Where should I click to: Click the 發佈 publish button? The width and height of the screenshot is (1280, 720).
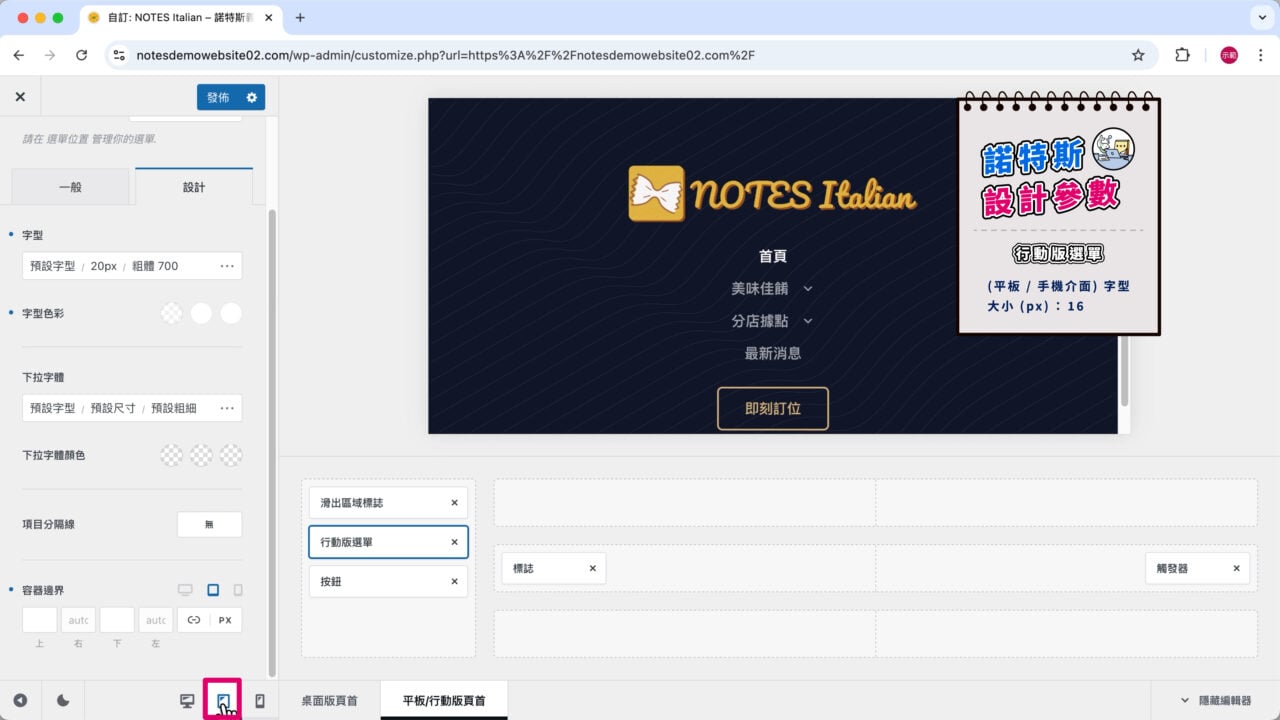tap(218, 97)
